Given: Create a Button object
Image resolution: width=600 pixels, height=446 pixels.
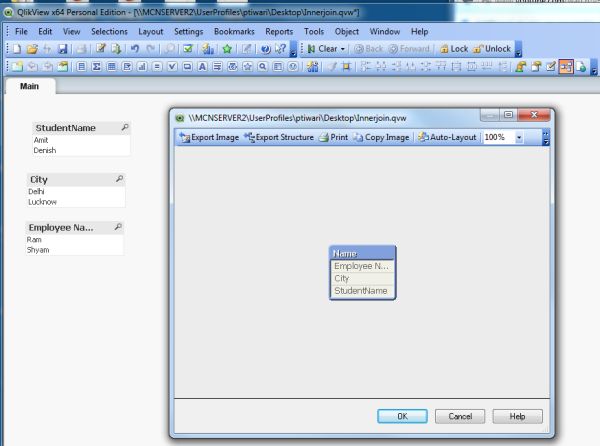Looking at the screenshot, I should pos(187,67).
